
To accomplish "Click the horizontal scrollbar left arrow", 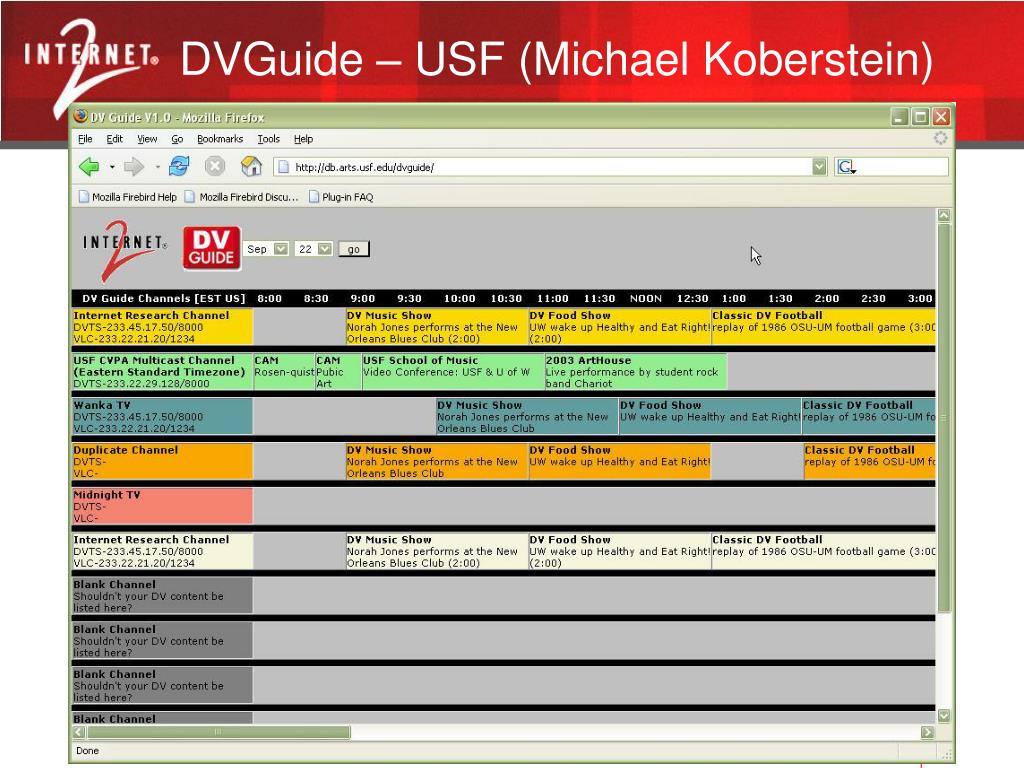I will [x=79, y=732].
